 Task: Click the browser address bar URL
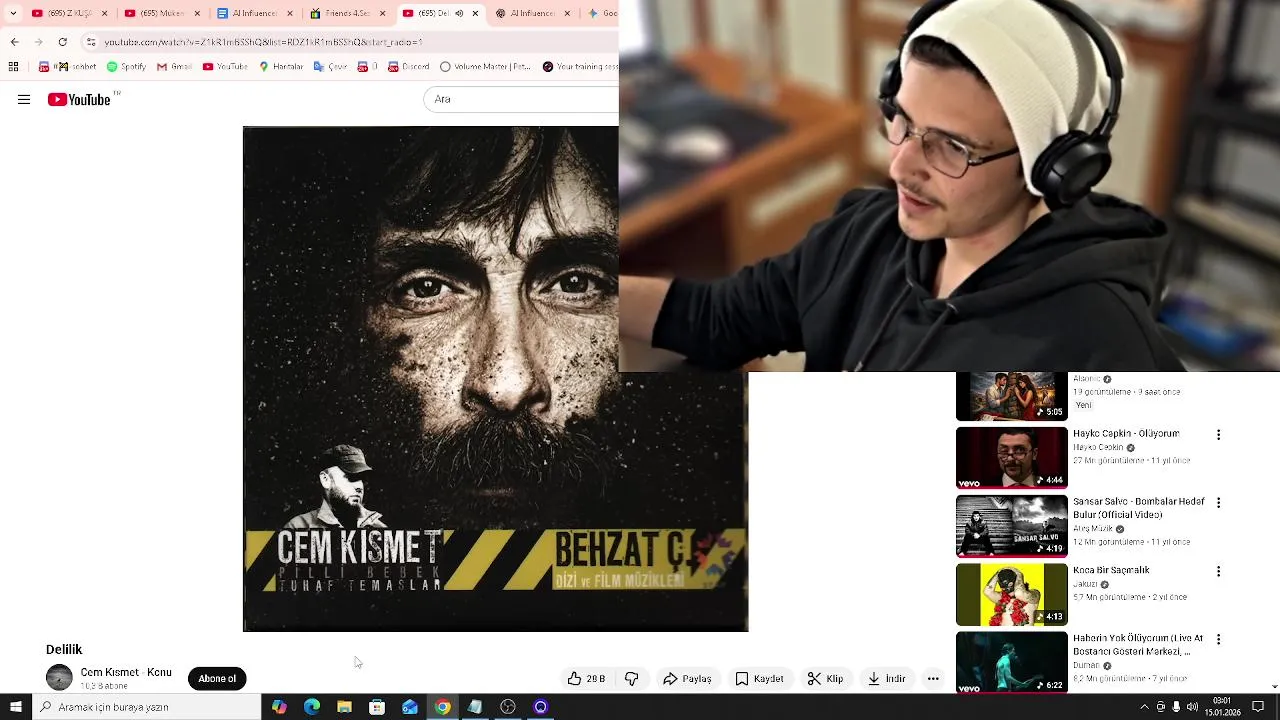coord(263,42)
